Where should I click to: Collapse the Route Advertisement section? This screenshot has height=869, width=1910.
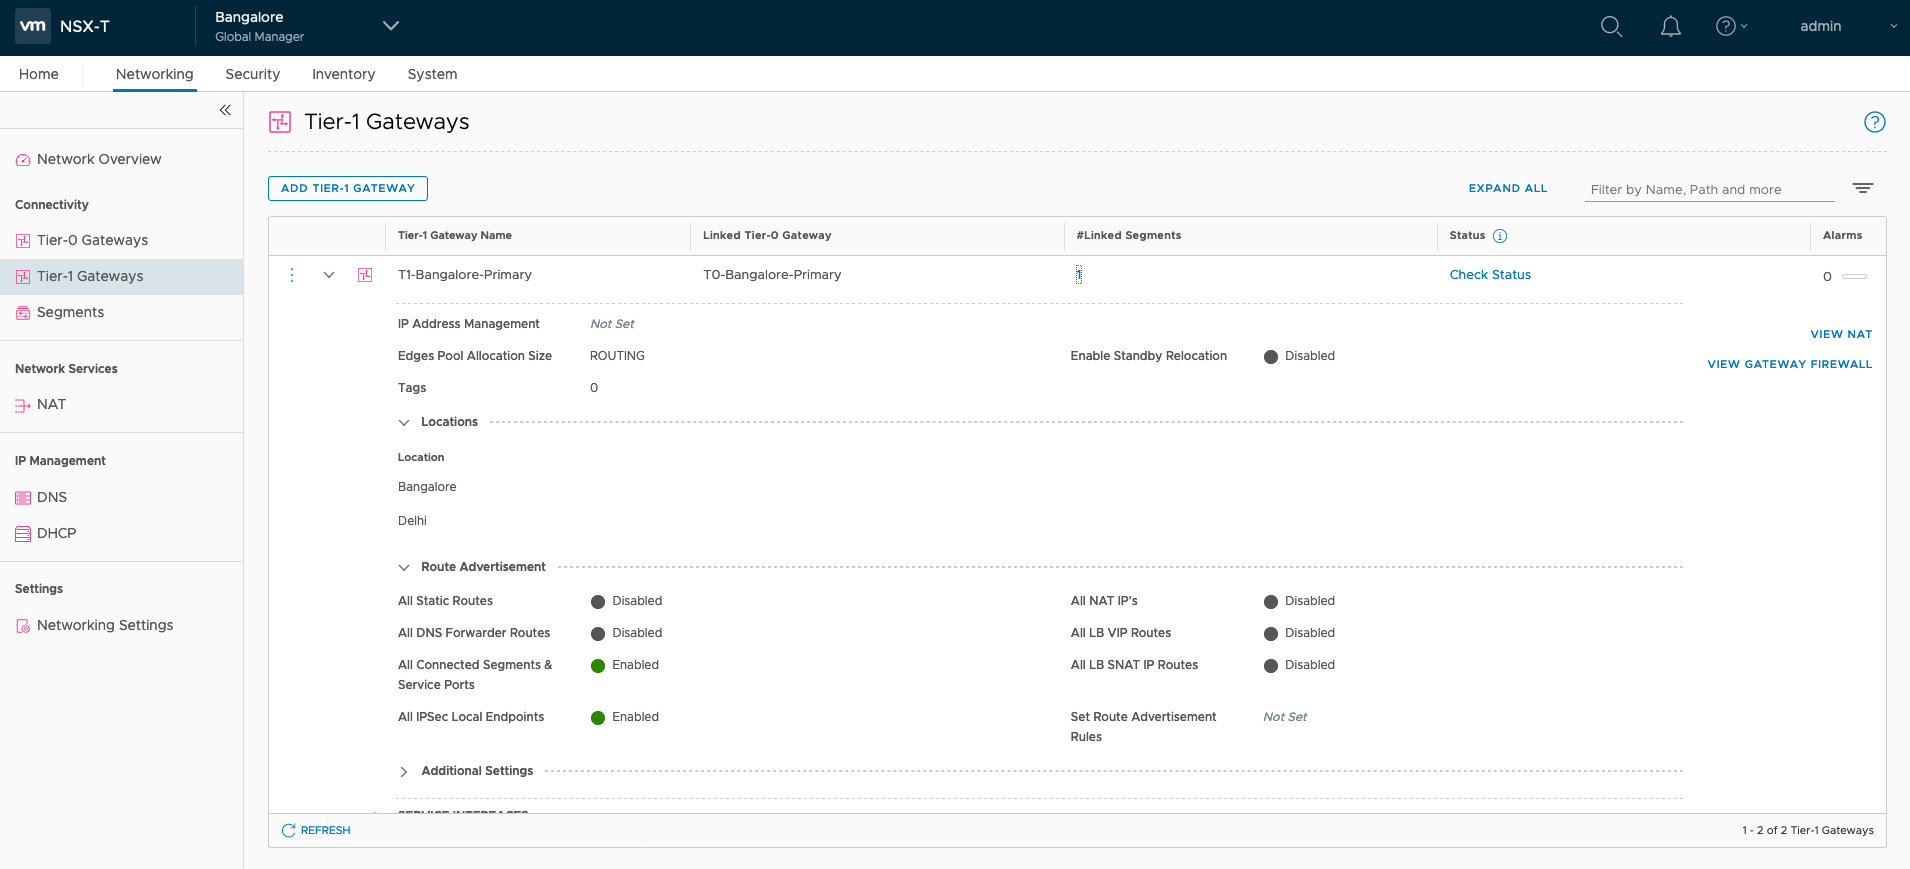pos(404,567)
